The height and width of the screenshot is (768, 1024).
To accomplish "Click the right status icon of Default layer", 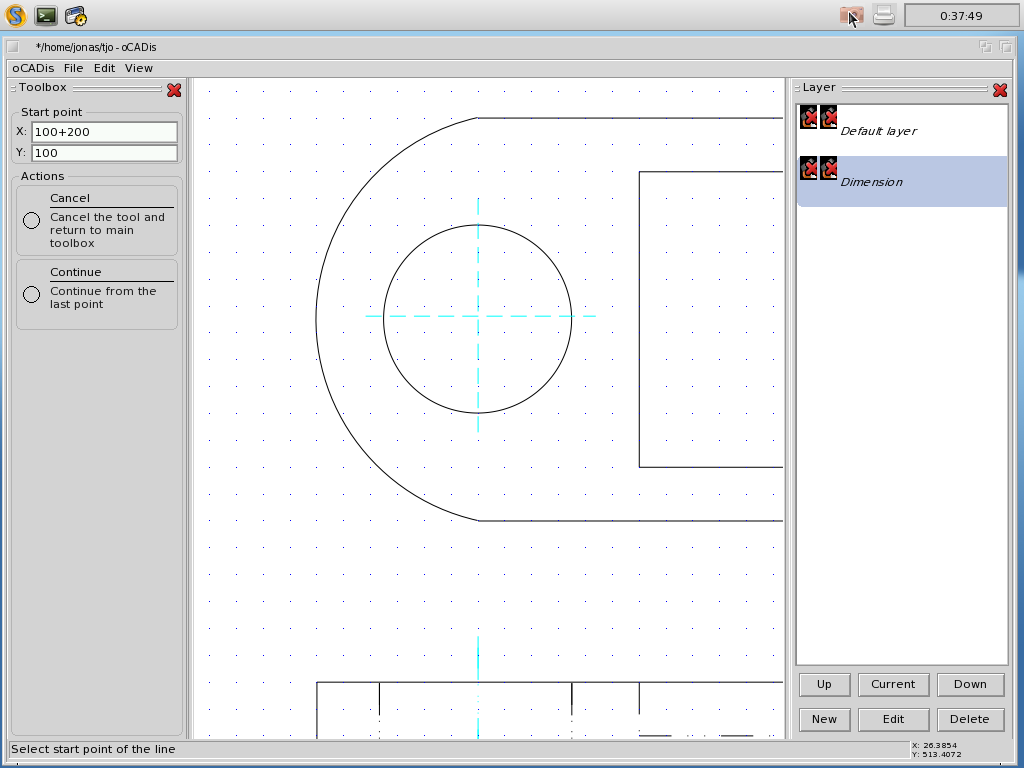I will 829,118.
